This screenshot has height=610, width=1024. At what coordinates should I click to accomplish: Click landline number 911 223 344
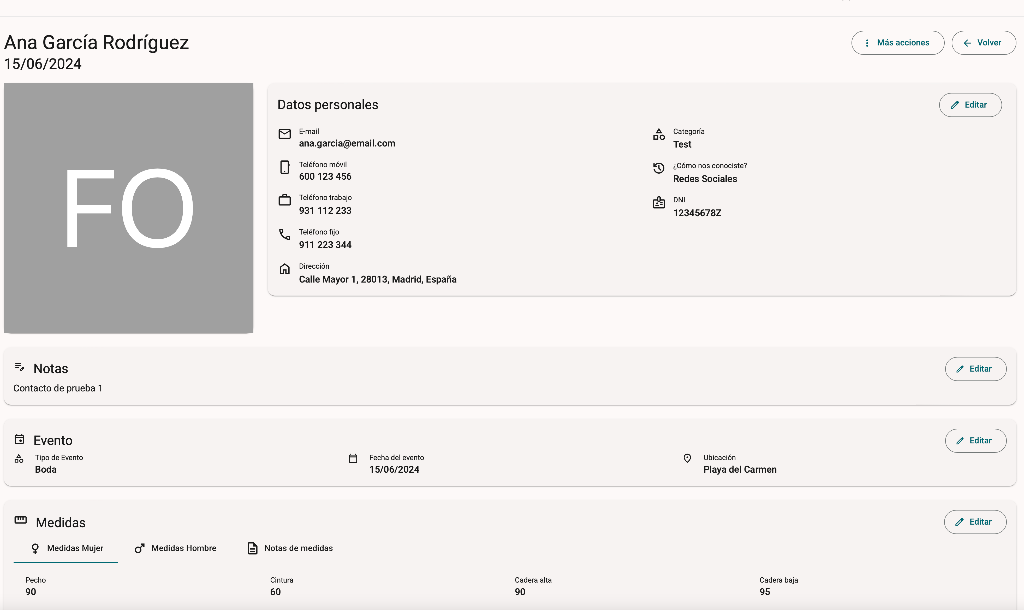[325, 245]
